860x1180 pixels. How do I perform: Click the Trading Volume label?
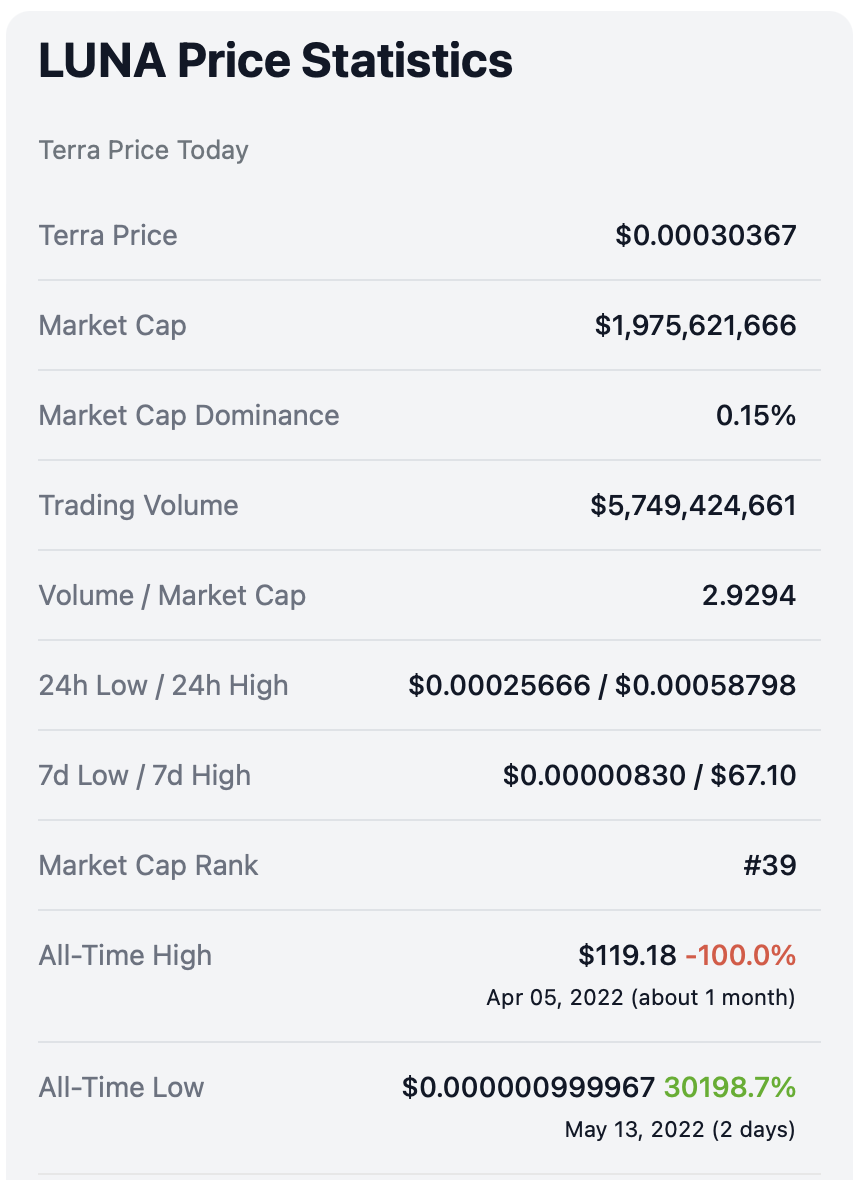point(138,506)
